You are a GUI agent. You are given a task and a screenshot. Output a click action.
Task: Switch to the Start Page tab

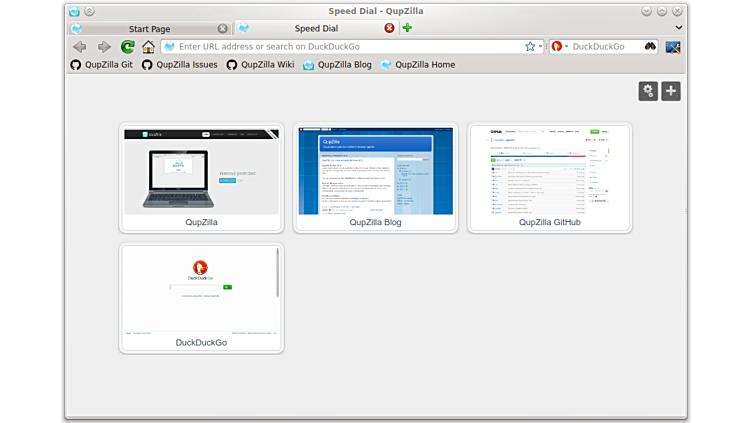(x=148, y=29)
